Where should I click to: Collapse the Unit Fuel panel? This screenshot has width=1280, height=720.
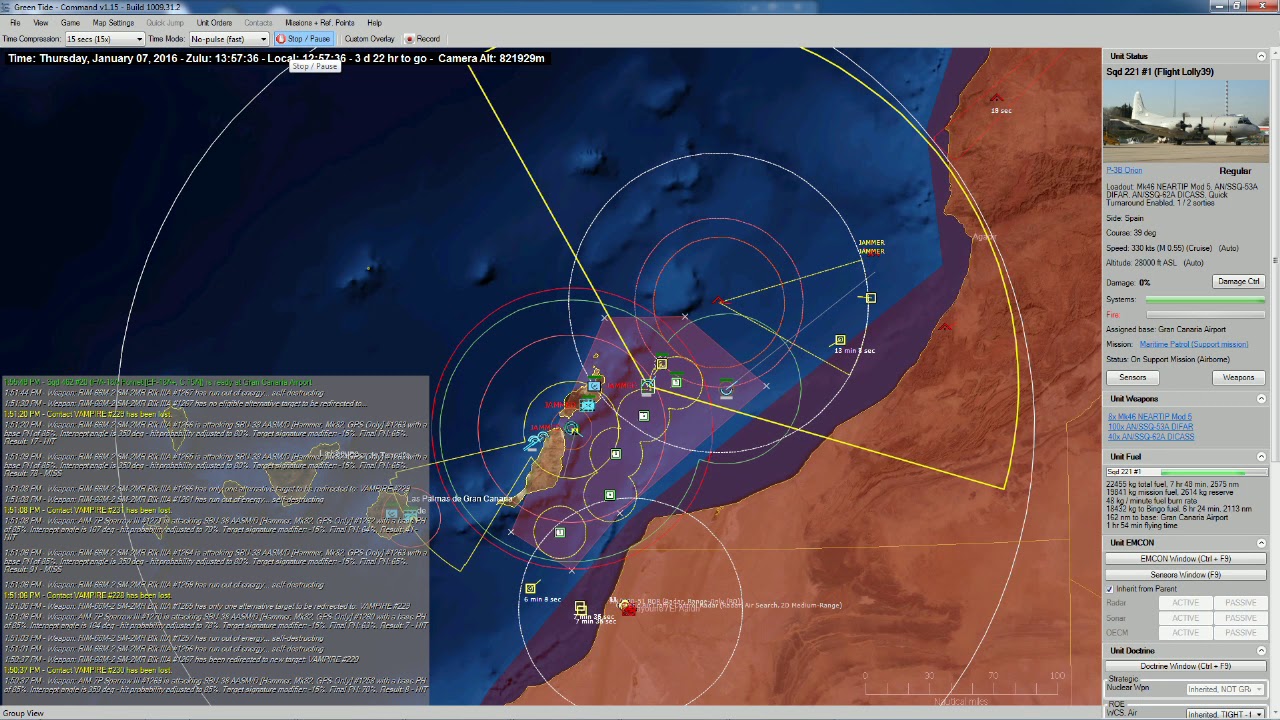pos(1261,457)
